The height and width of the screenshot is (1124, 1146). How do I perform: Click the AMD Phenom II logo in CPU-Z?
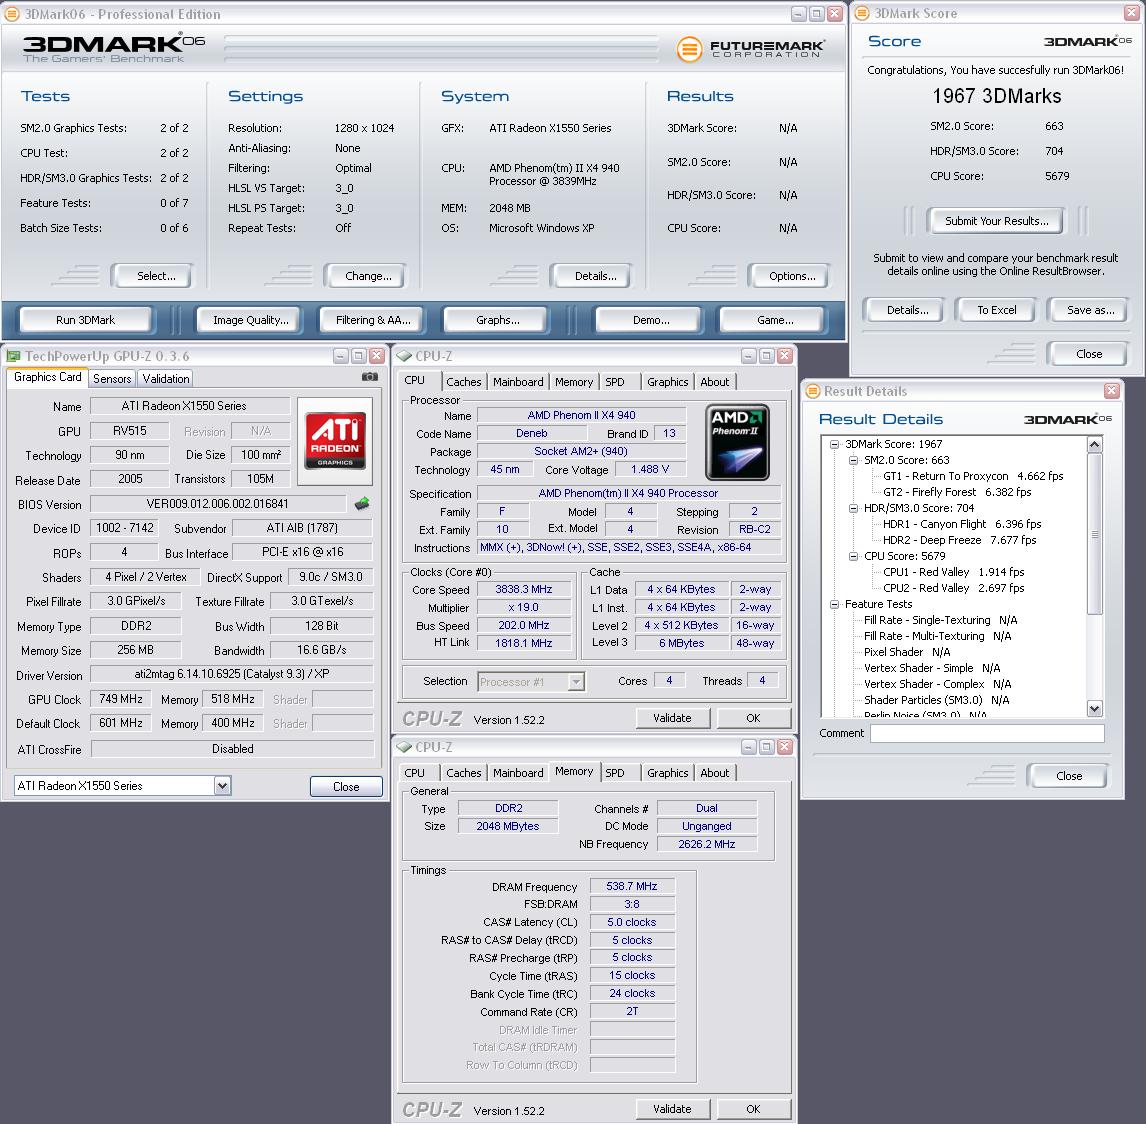point(737,442)
